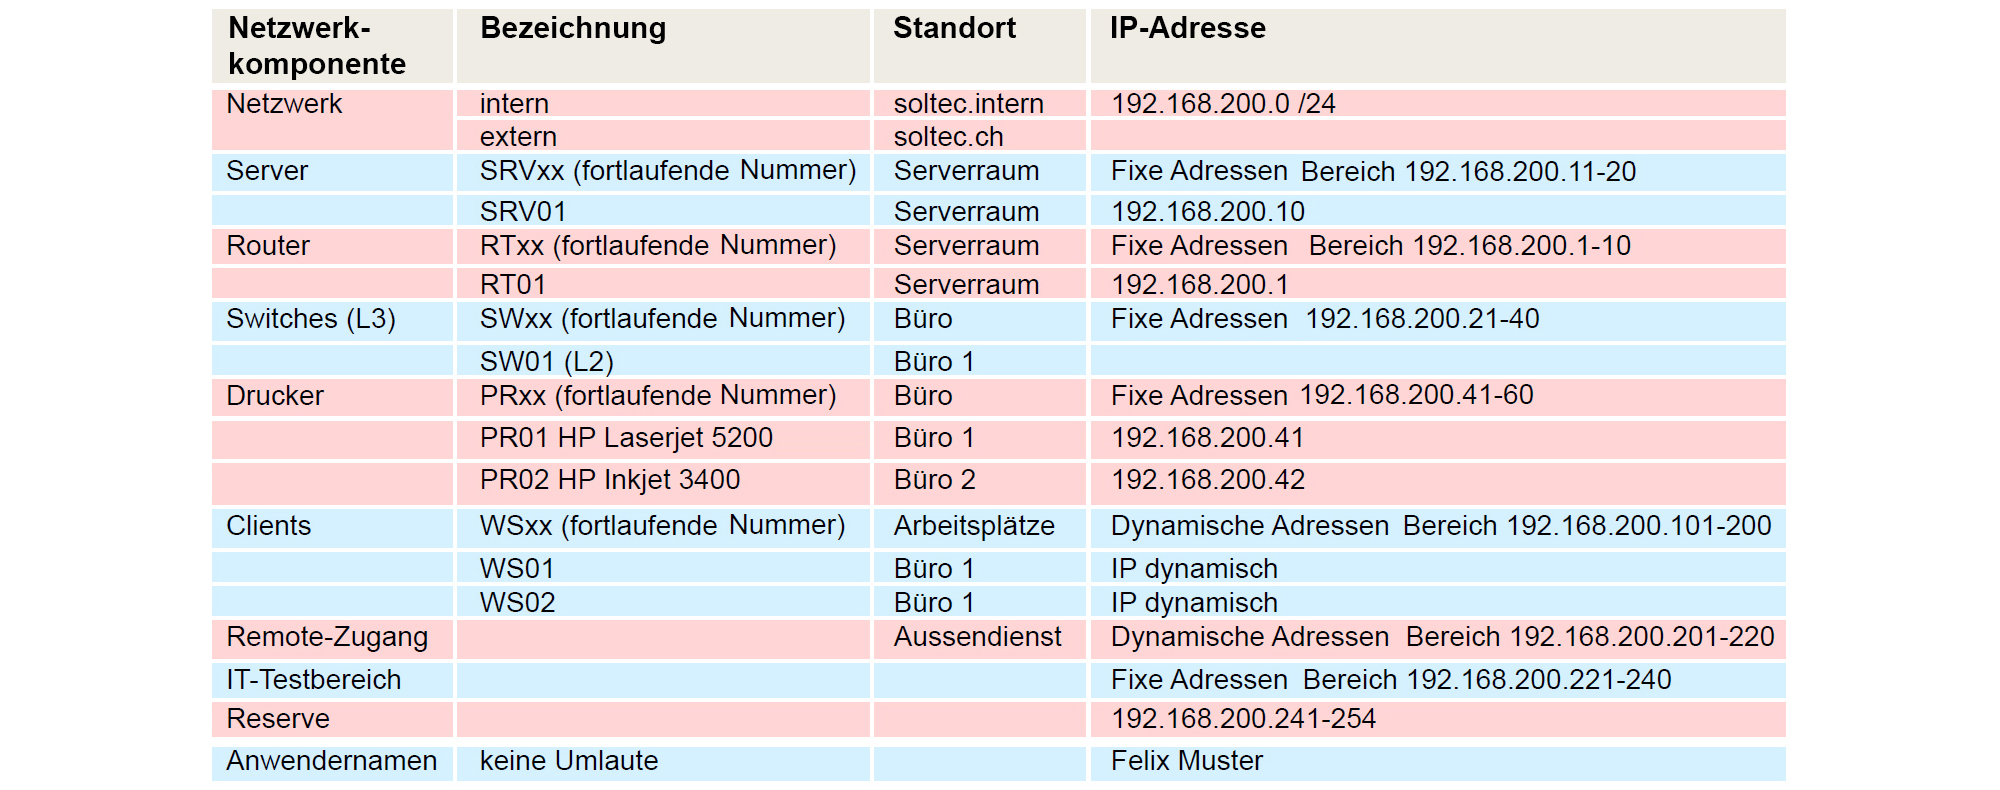Click the Remote-Zugang row label

(x=327, y=637)
